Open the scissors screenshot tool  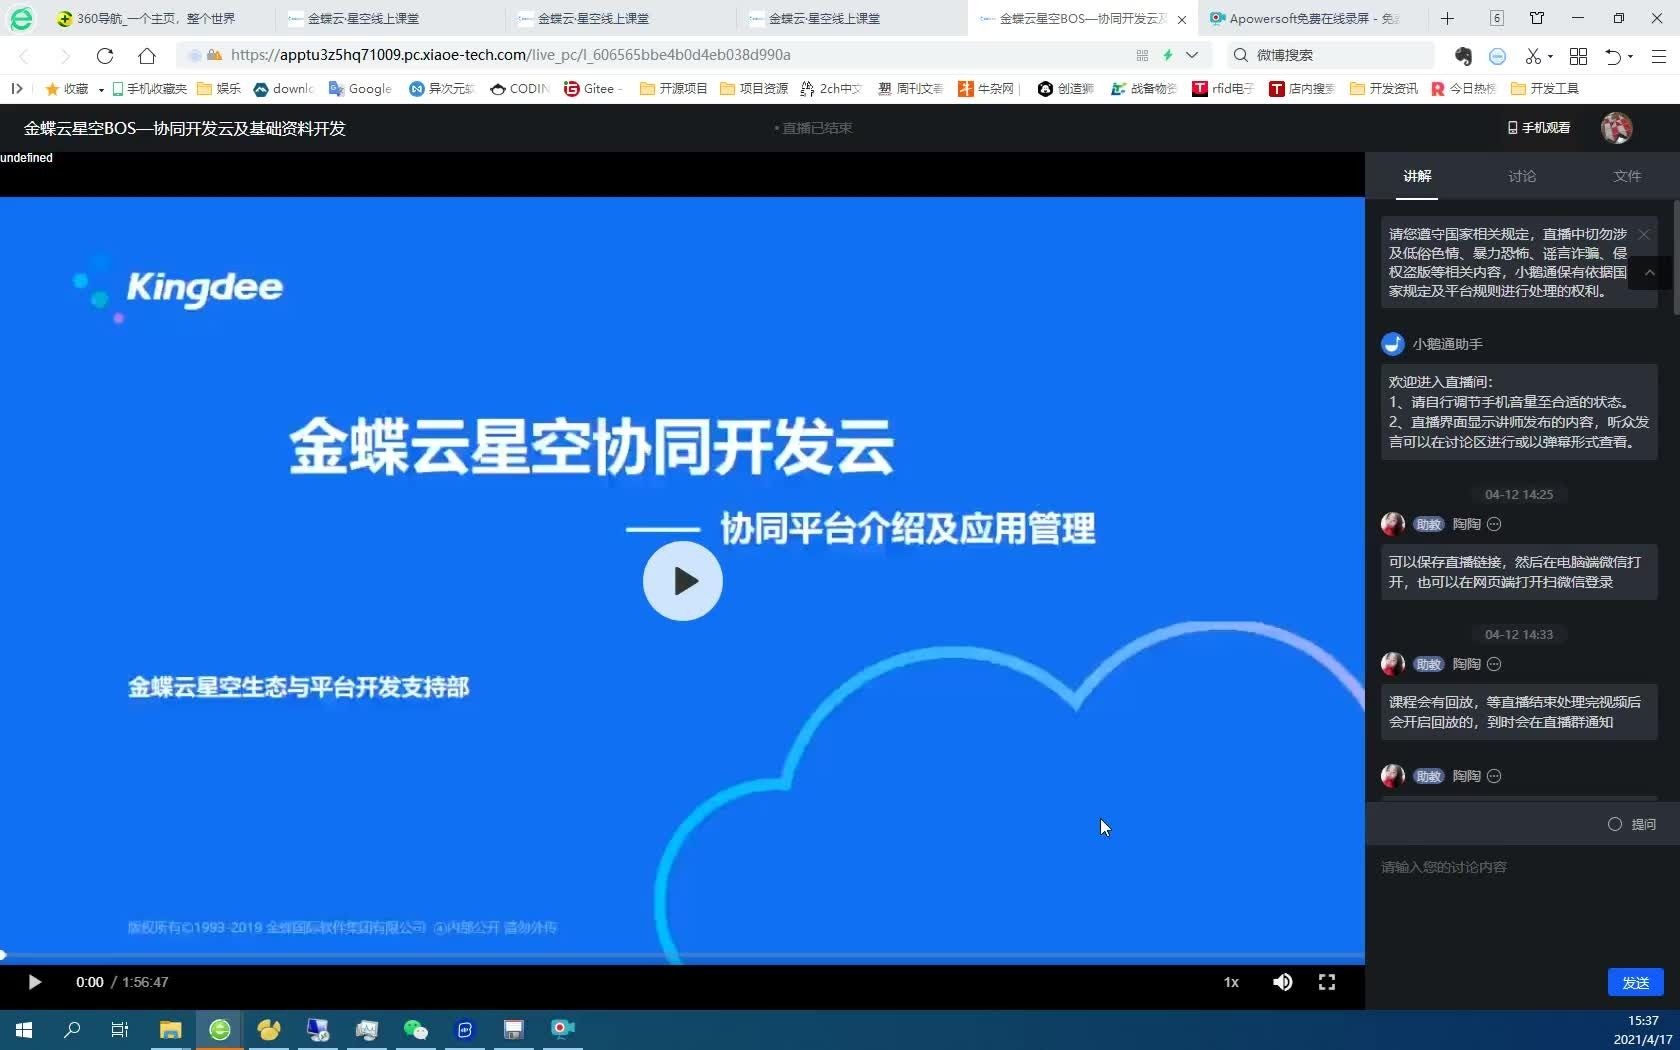click(x=1533, y=56)
